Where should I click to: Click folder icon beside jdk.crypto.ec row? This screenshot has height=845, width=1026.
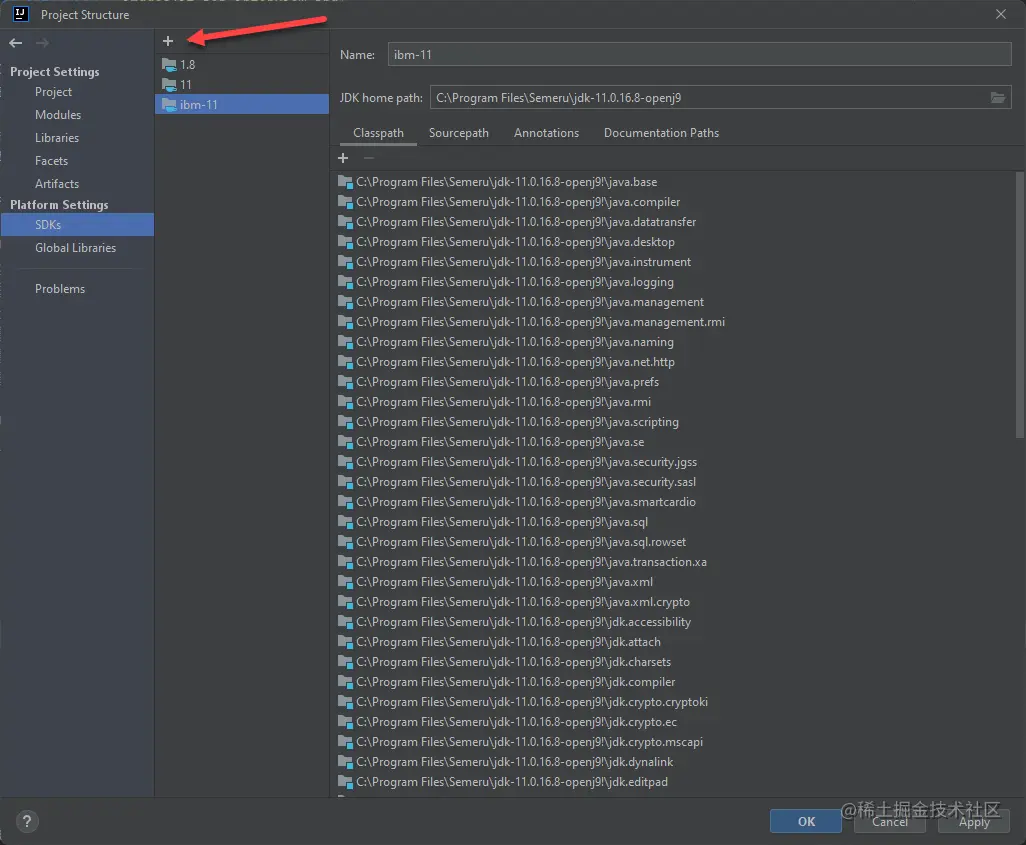[x=345, y=722]
